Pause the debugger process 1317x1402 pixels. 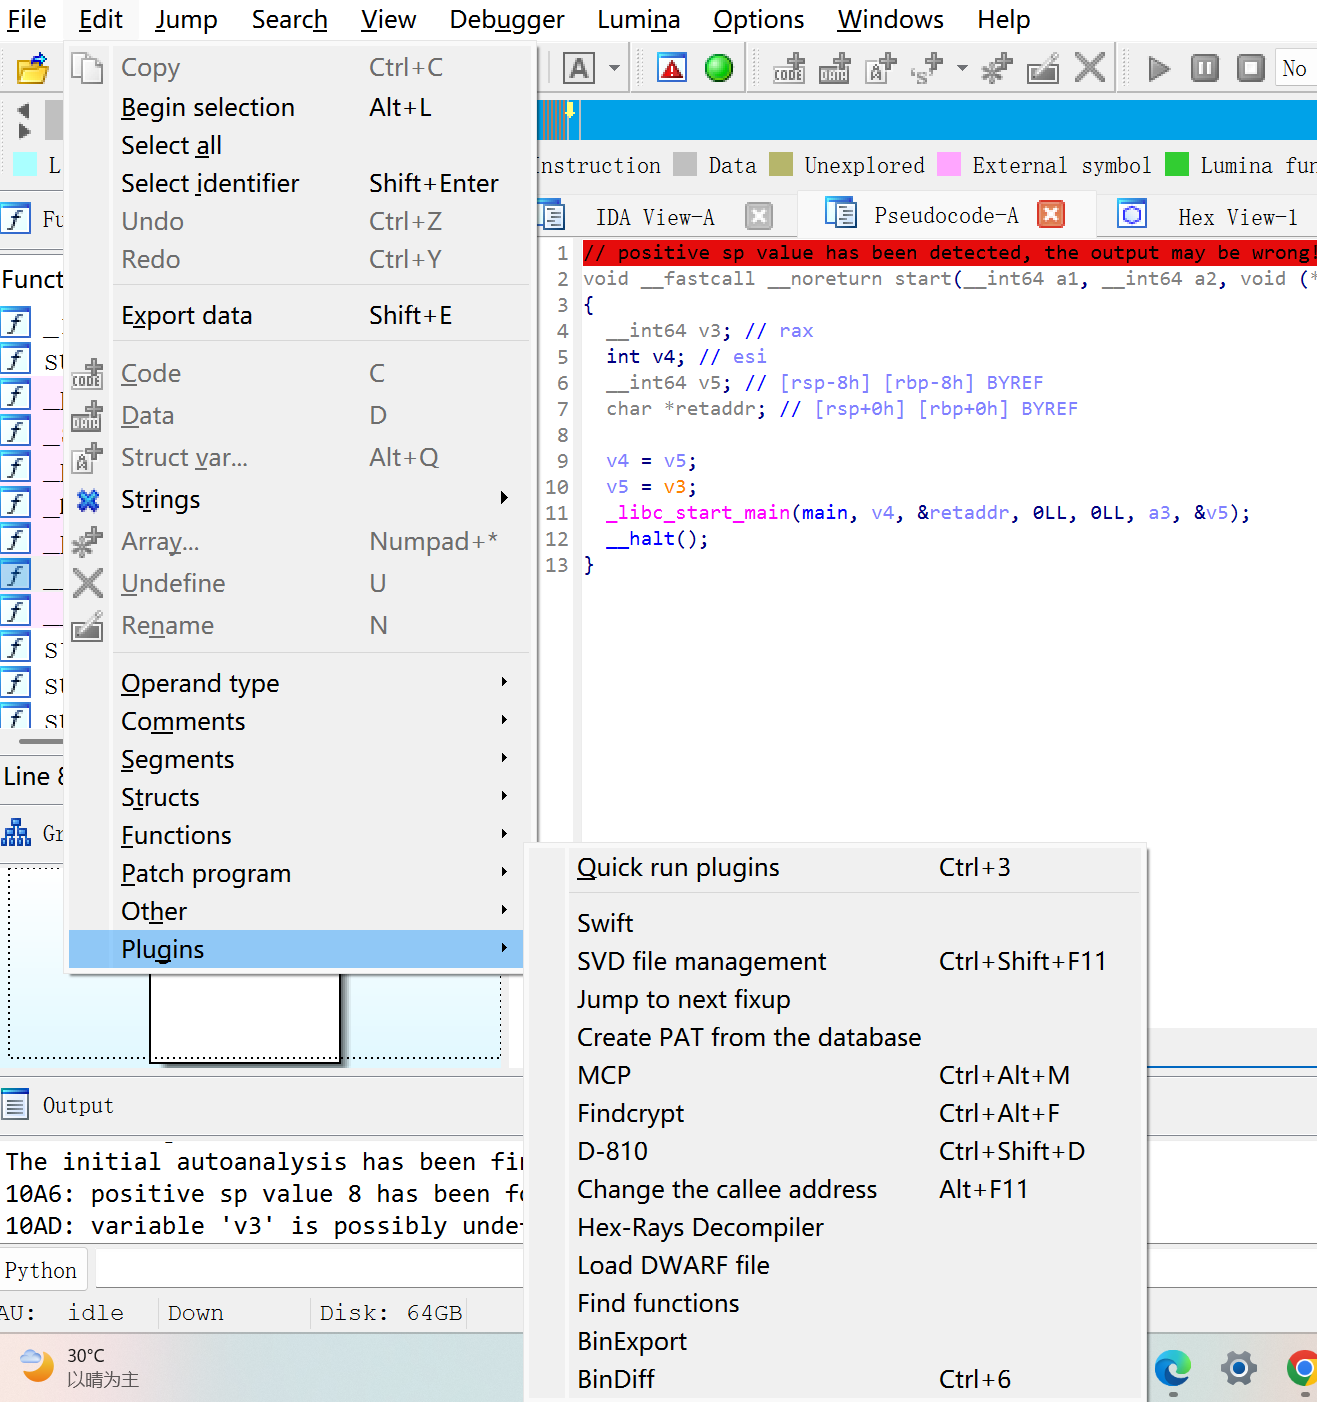[1205, 68]
